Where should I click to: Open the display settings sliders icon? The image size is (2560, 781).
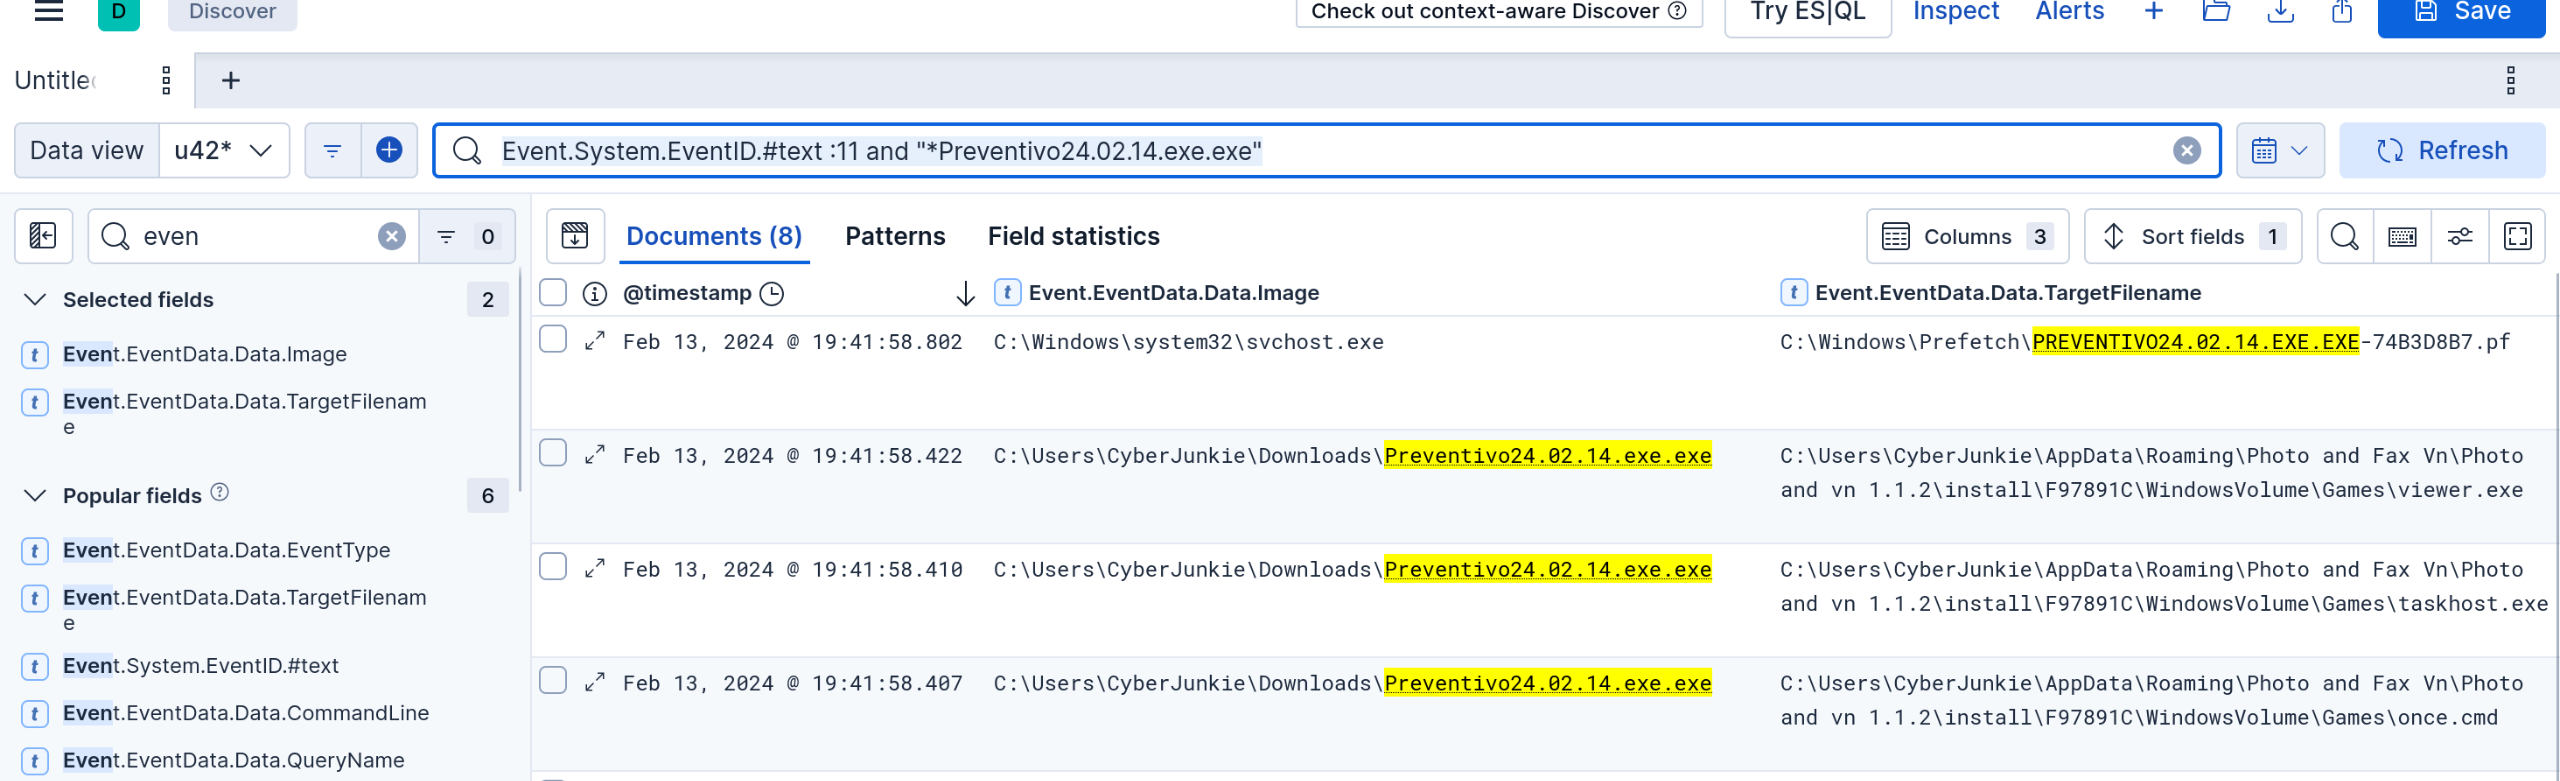(2460, 236)
